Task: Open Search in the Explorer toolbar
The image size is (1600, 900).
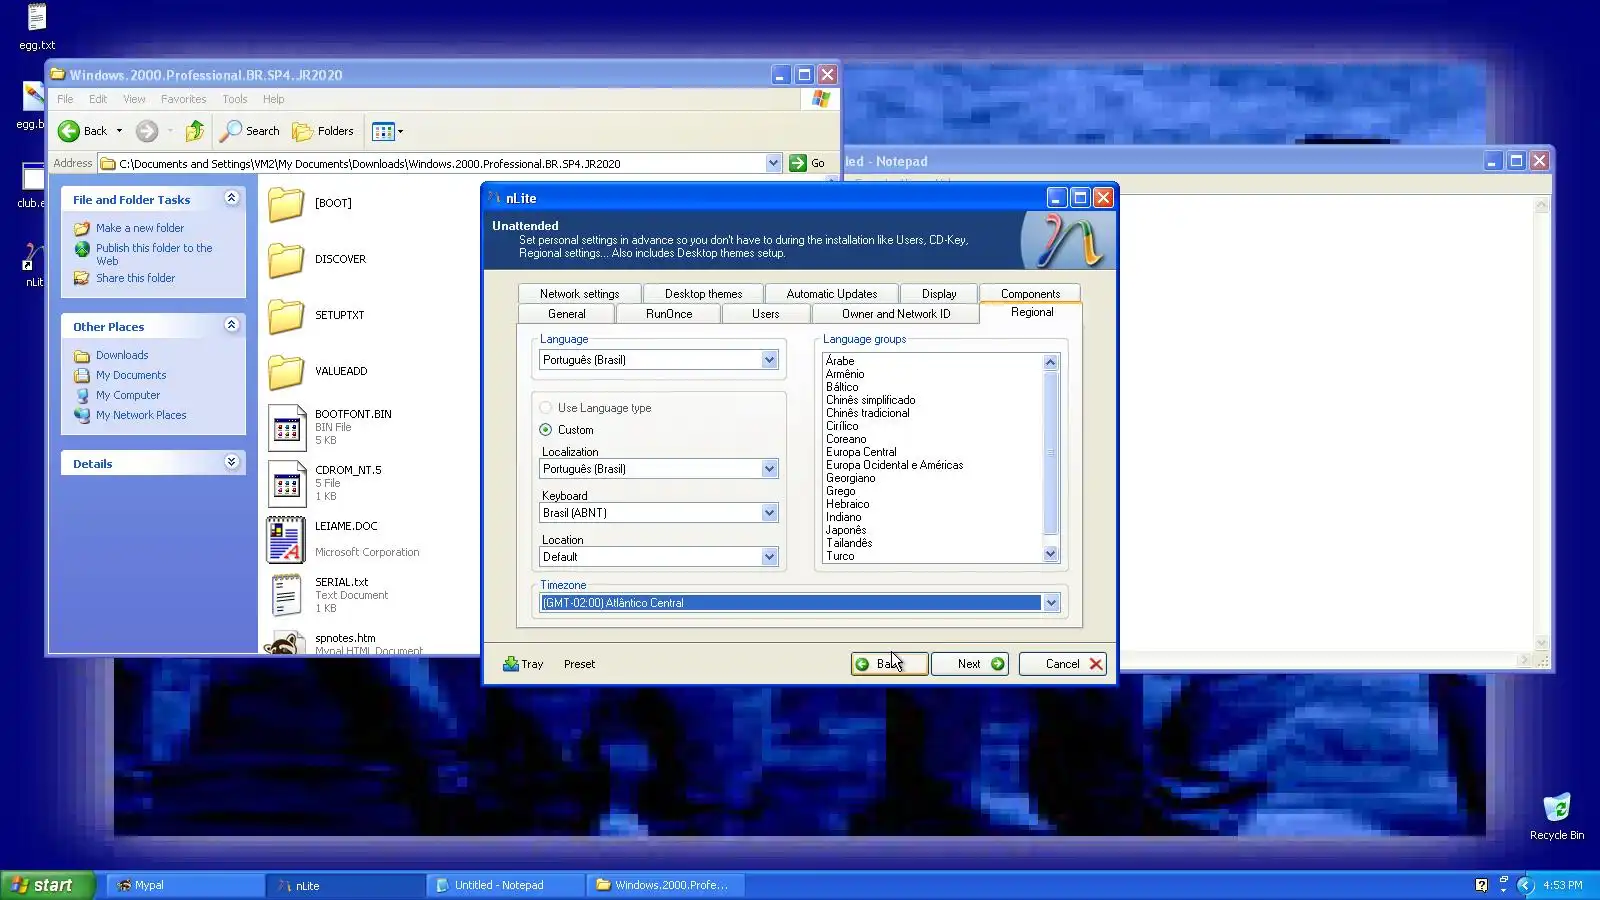Action: tap(251, 131)
